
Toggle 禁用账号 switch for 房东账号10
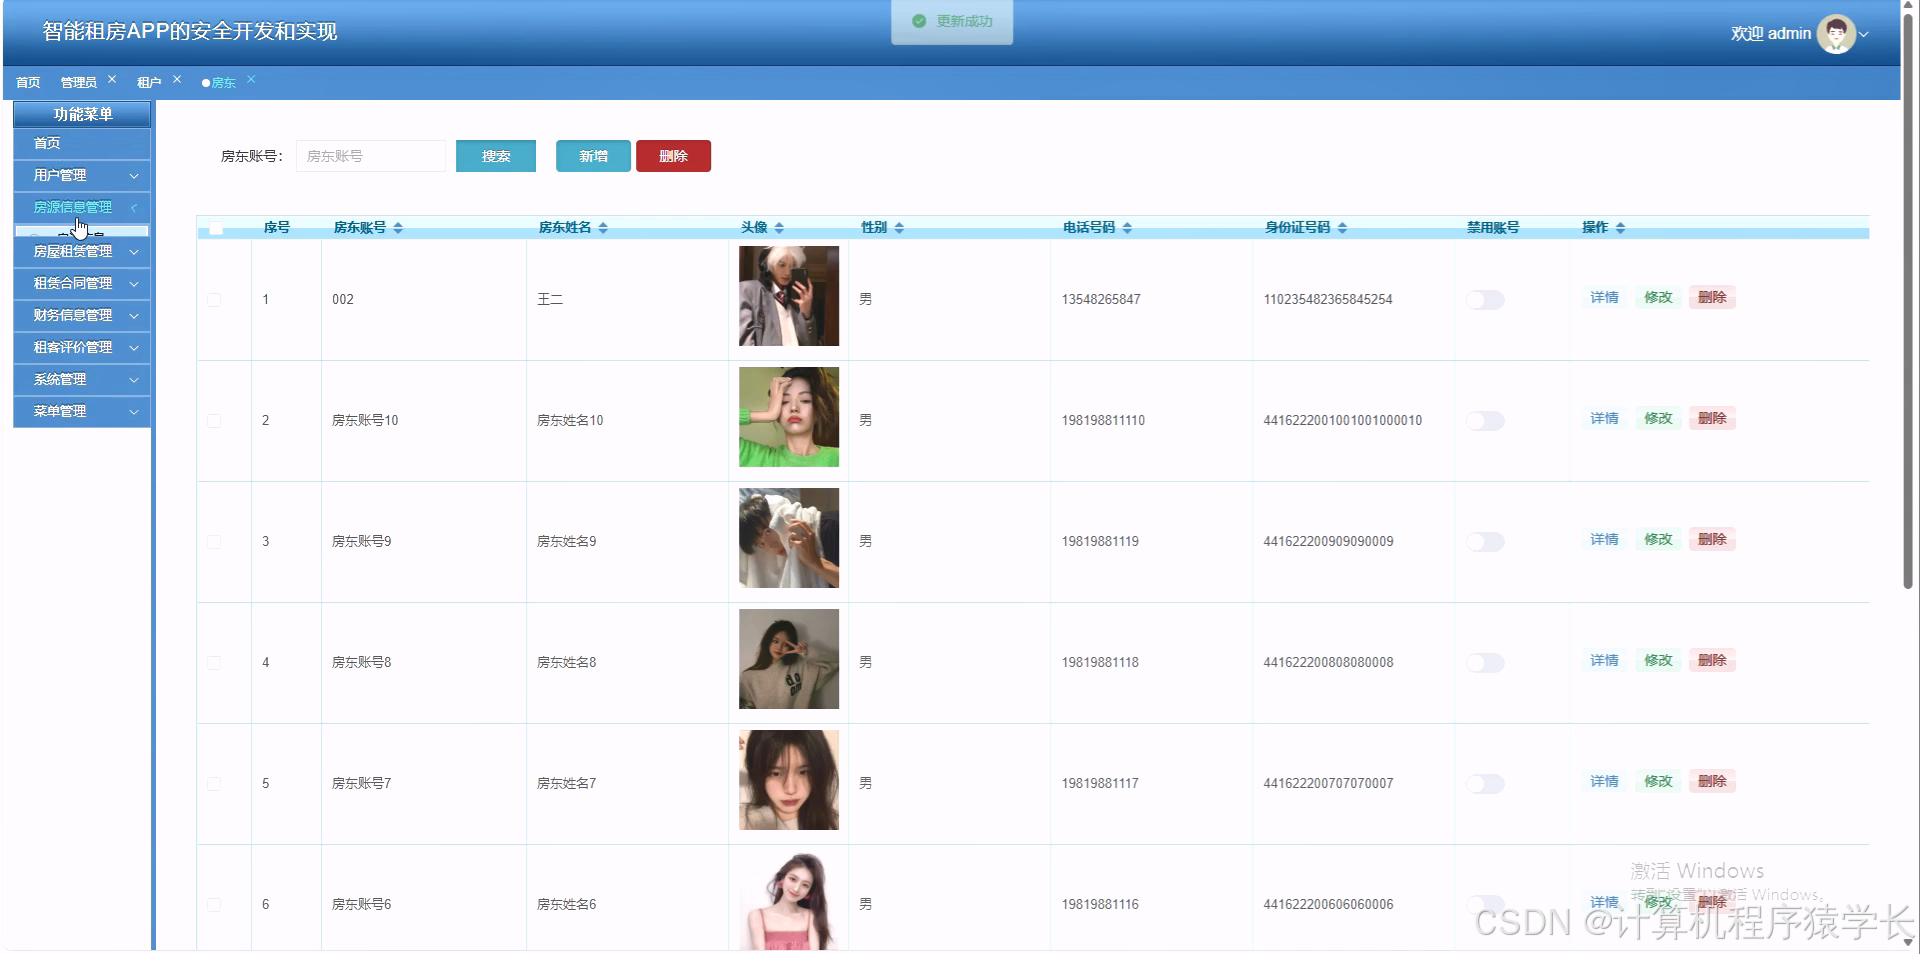1485,421
